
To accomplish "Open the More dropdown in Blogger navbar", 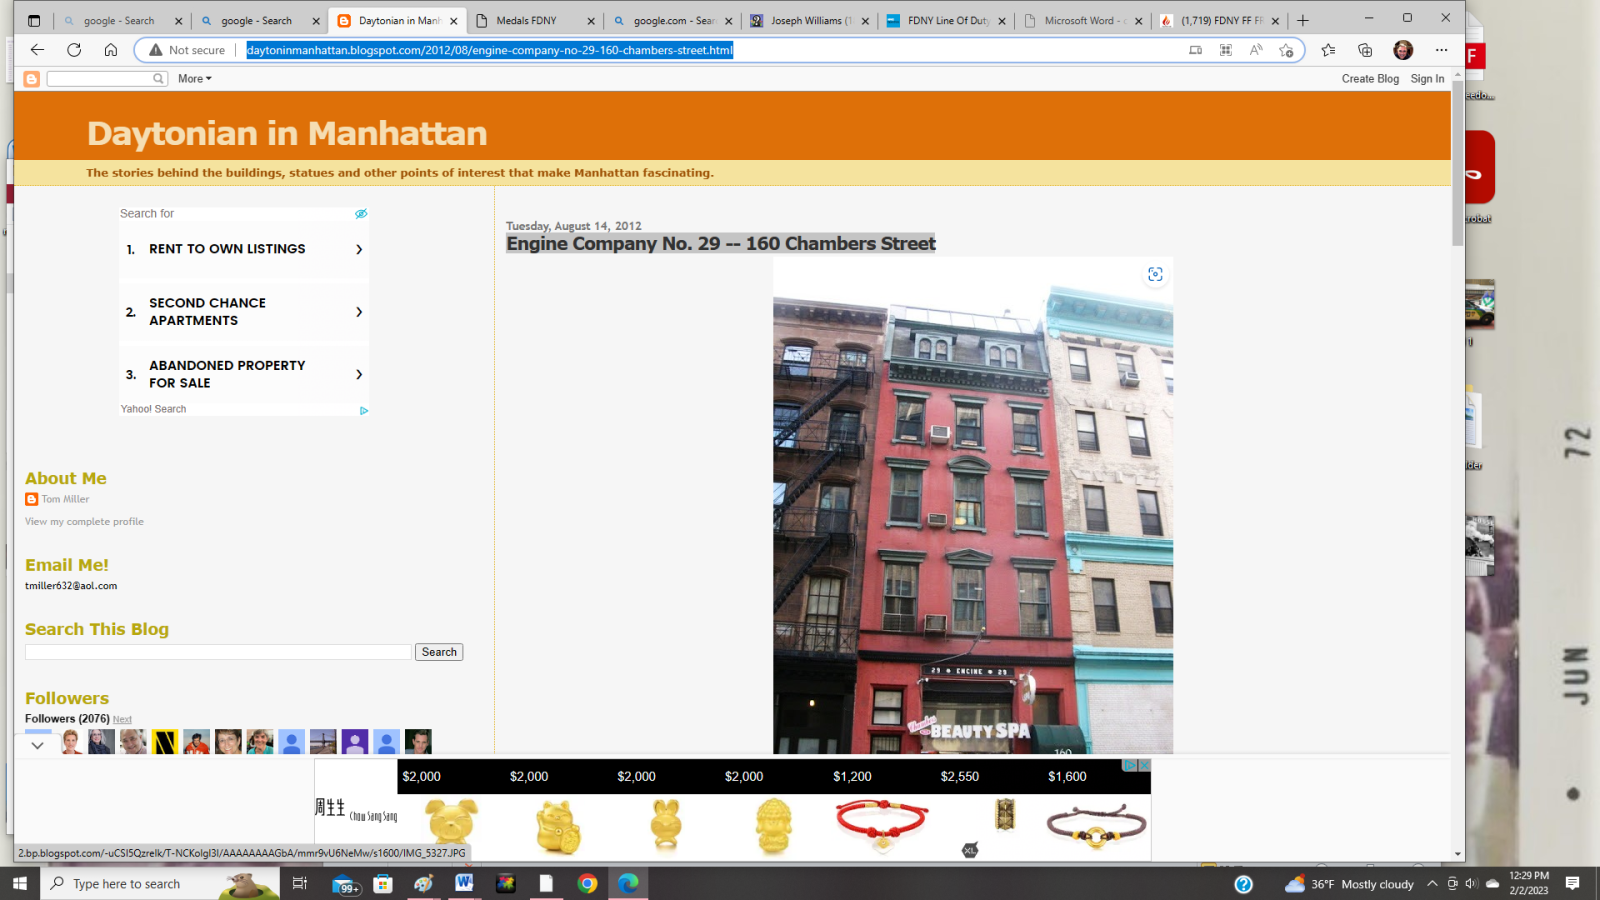I will click(194, 79).
